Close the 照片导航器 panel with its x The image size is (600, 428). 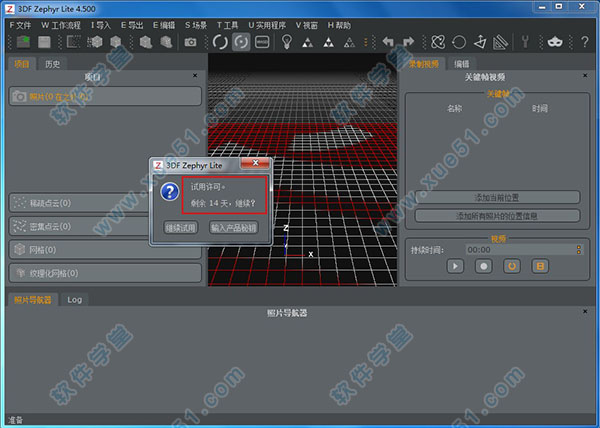point(585,311)
